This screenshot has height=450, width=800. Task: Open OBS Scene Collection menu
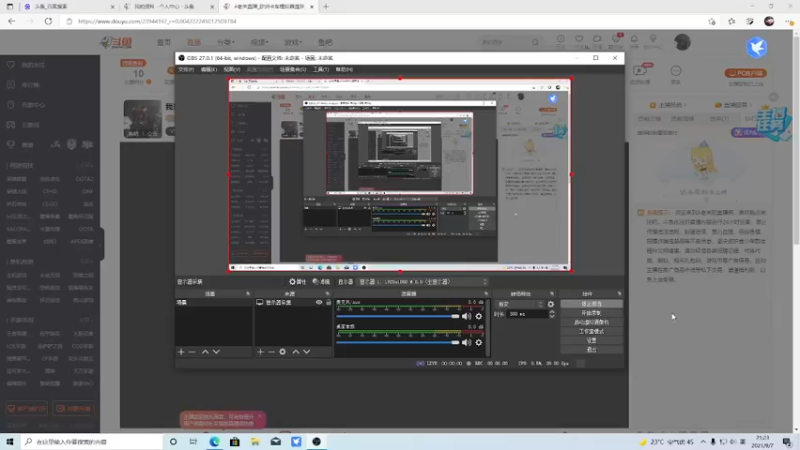tap(292, 69)
